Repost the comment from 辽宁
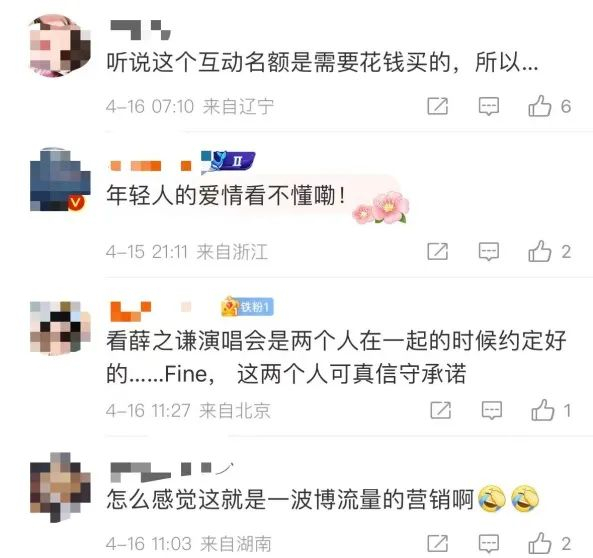 [x=438, y=106]
